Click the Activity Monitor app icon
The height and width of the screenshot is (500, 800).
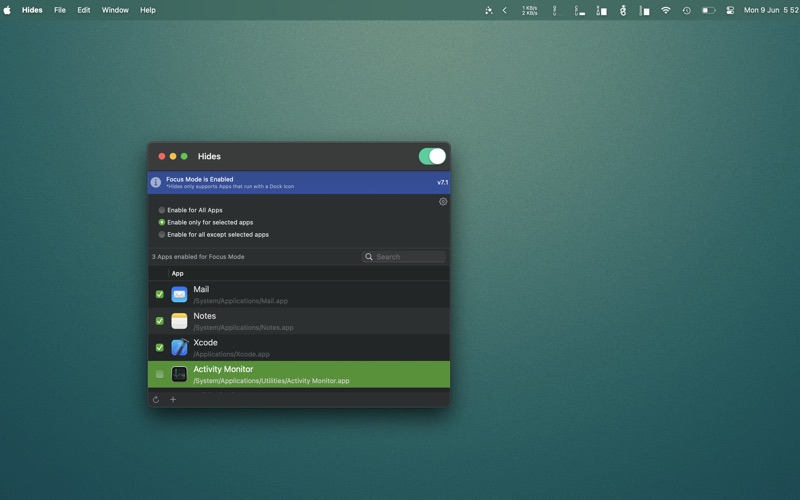(x=179, y=374)
